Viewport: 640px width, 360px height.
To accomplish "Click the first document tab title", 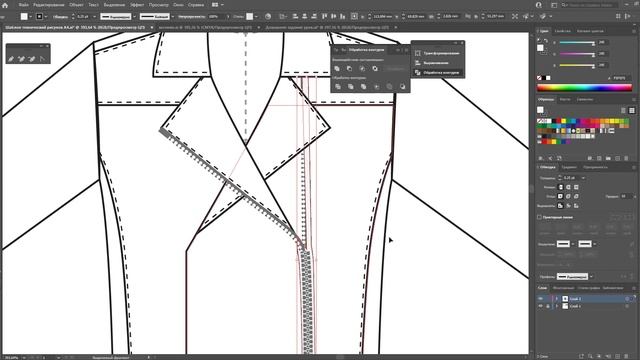I will [75, 27].
